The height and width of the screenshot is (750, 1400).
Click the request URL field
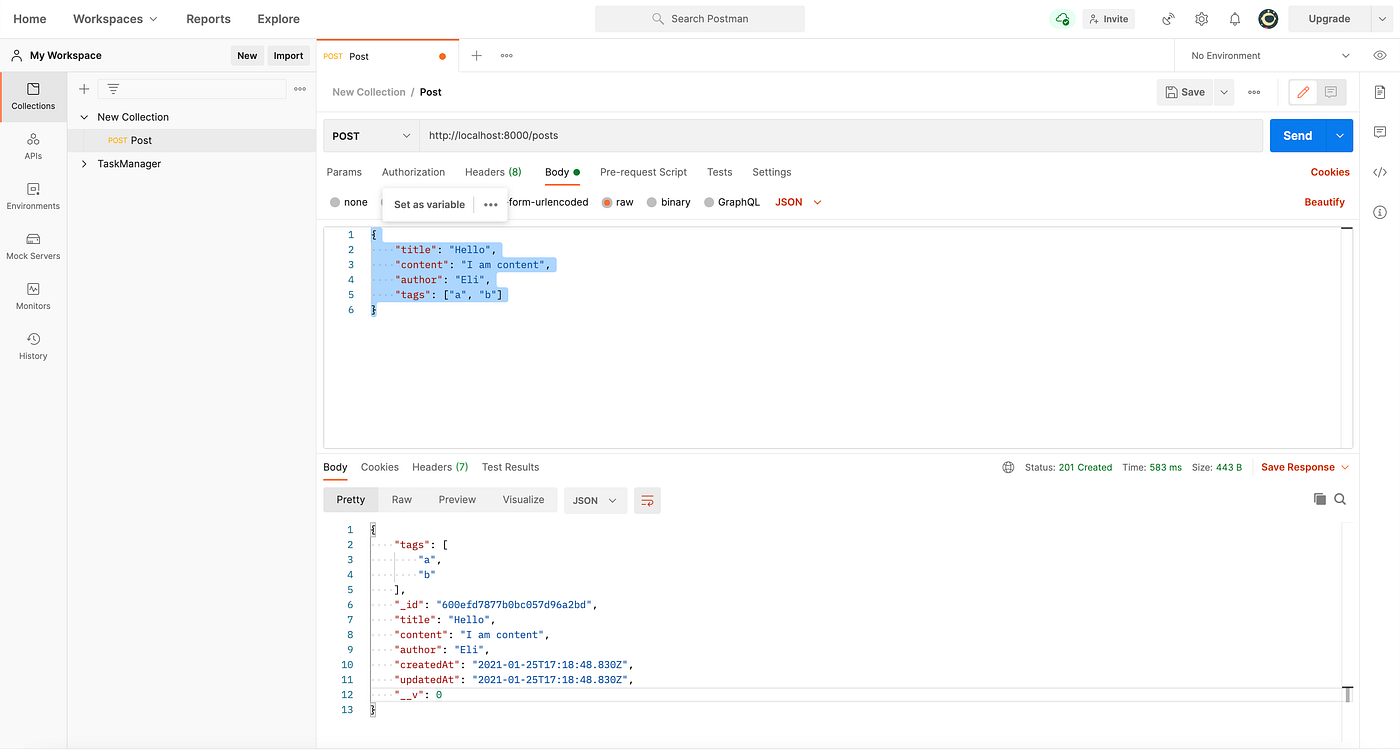(700, 134)
